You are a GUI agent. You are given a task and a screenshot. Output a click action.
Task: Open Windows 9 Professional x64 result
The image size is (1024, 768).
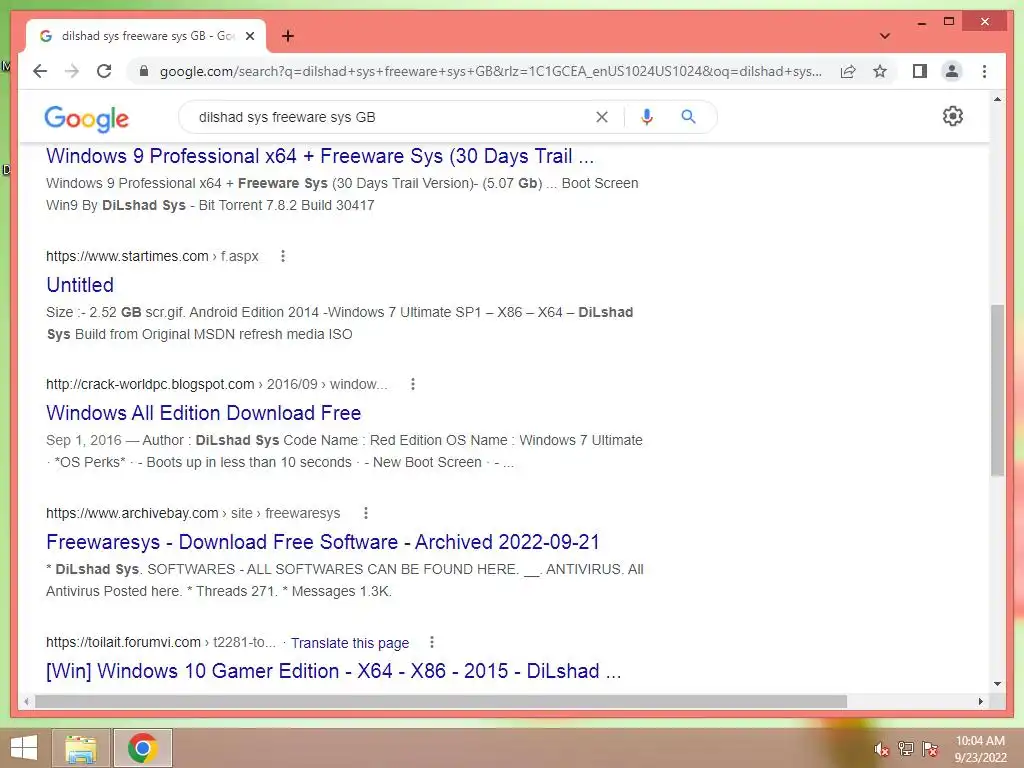tap(320, 156)
